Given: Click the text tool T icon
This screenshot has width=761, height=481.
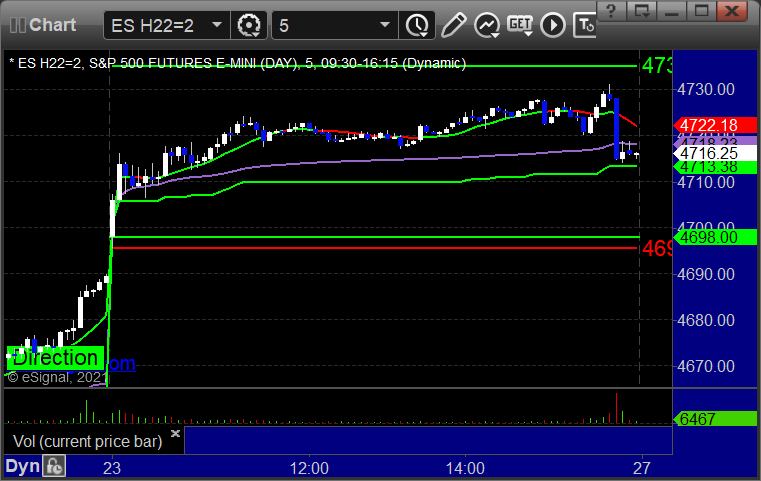Looking at the screenshot, I should 585,25.
